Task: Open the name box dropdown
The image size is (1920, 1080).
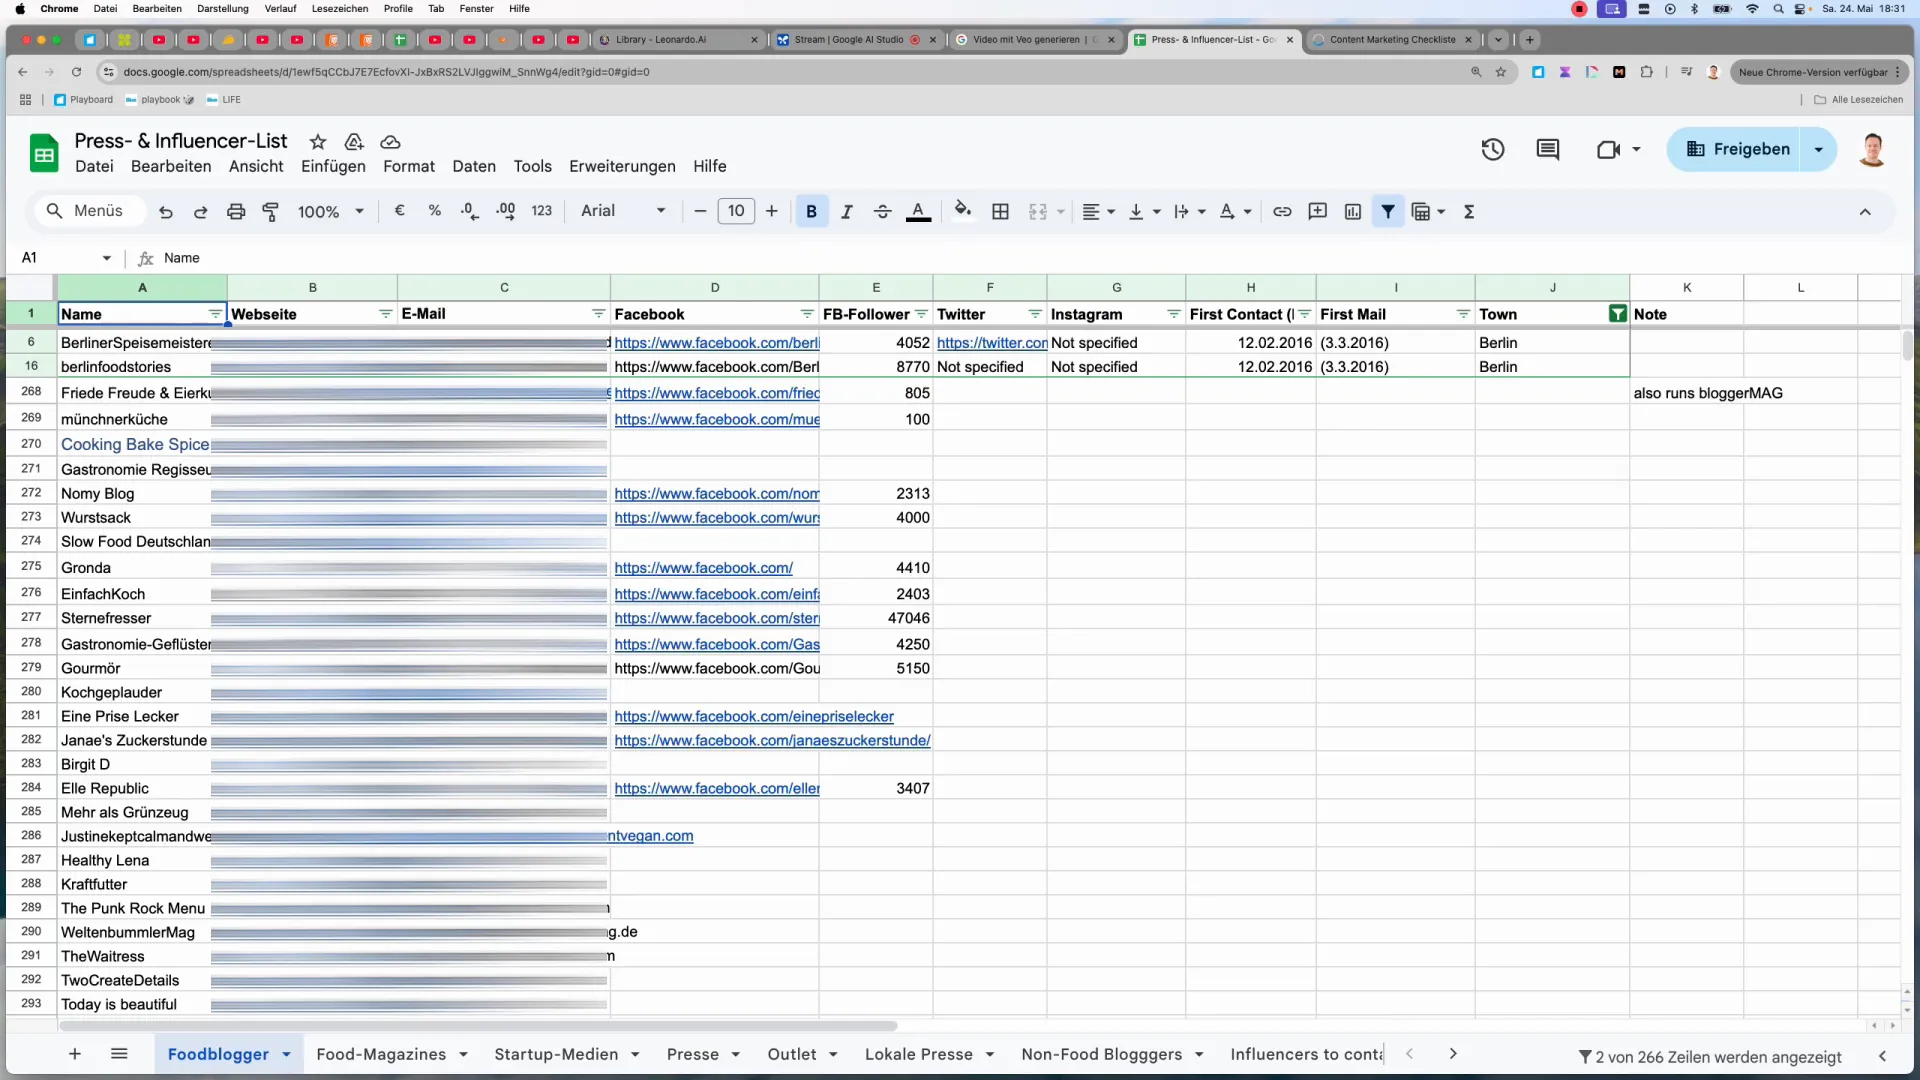Action: tap(107, 258)
